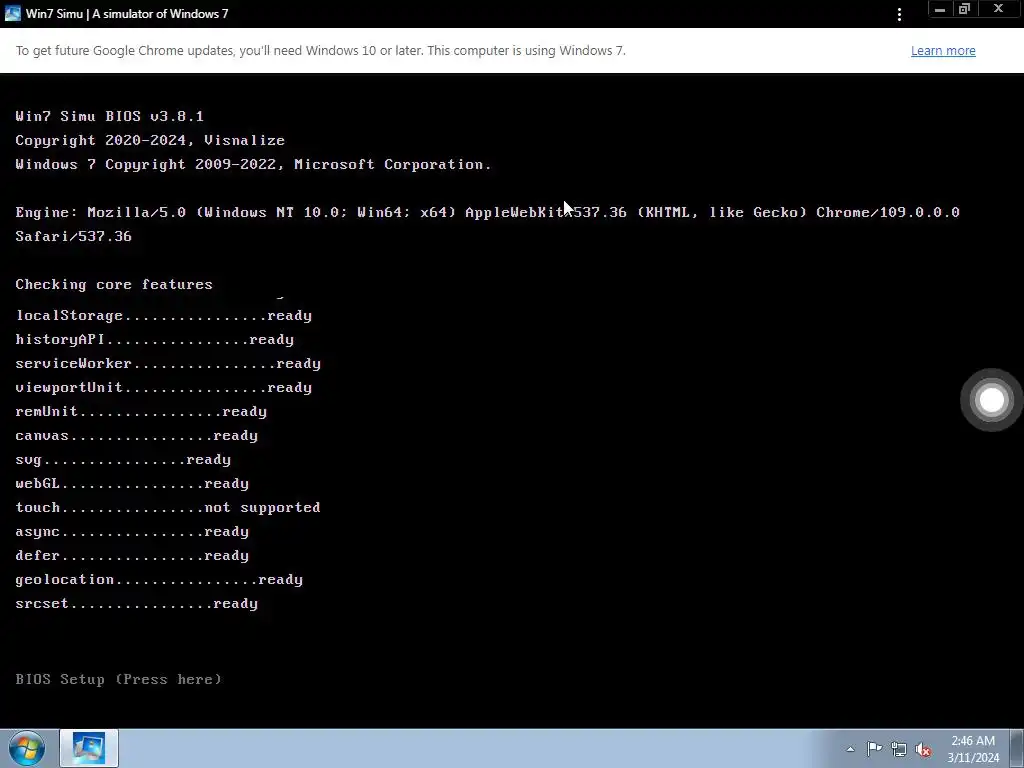Open the three-dot menu in title bar
1024x768 pixels.
click(899, 14)
